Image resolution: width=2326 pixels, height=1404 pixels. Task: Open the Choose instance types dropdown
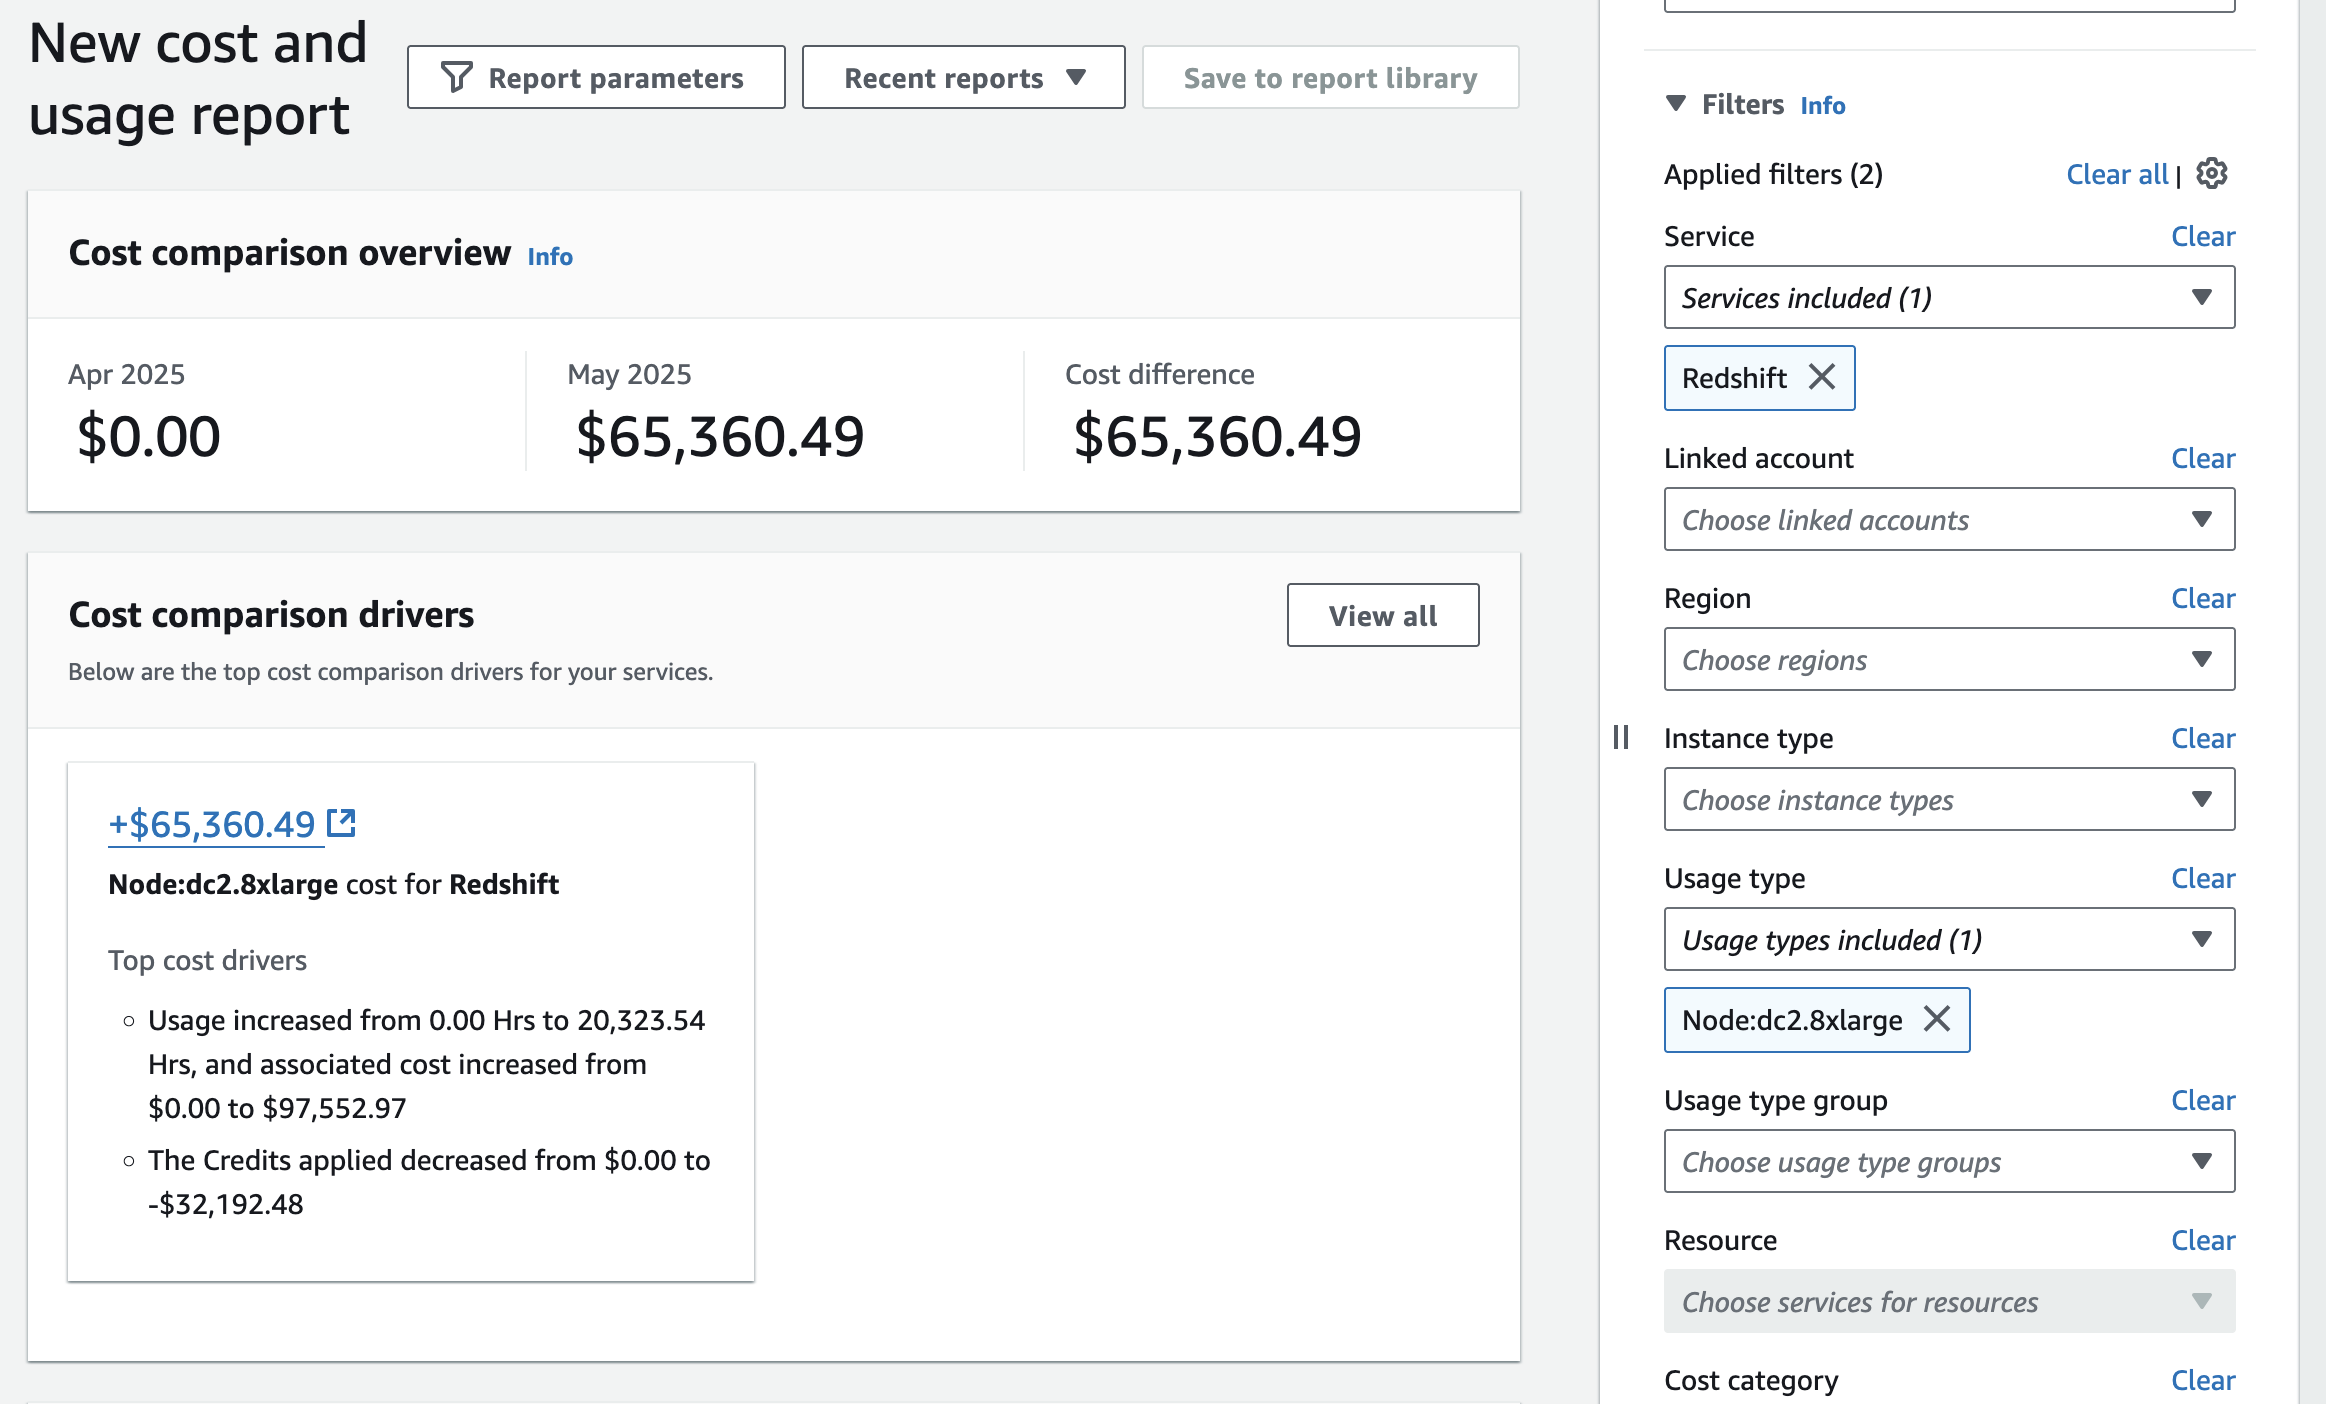(x=1948, y=799)
